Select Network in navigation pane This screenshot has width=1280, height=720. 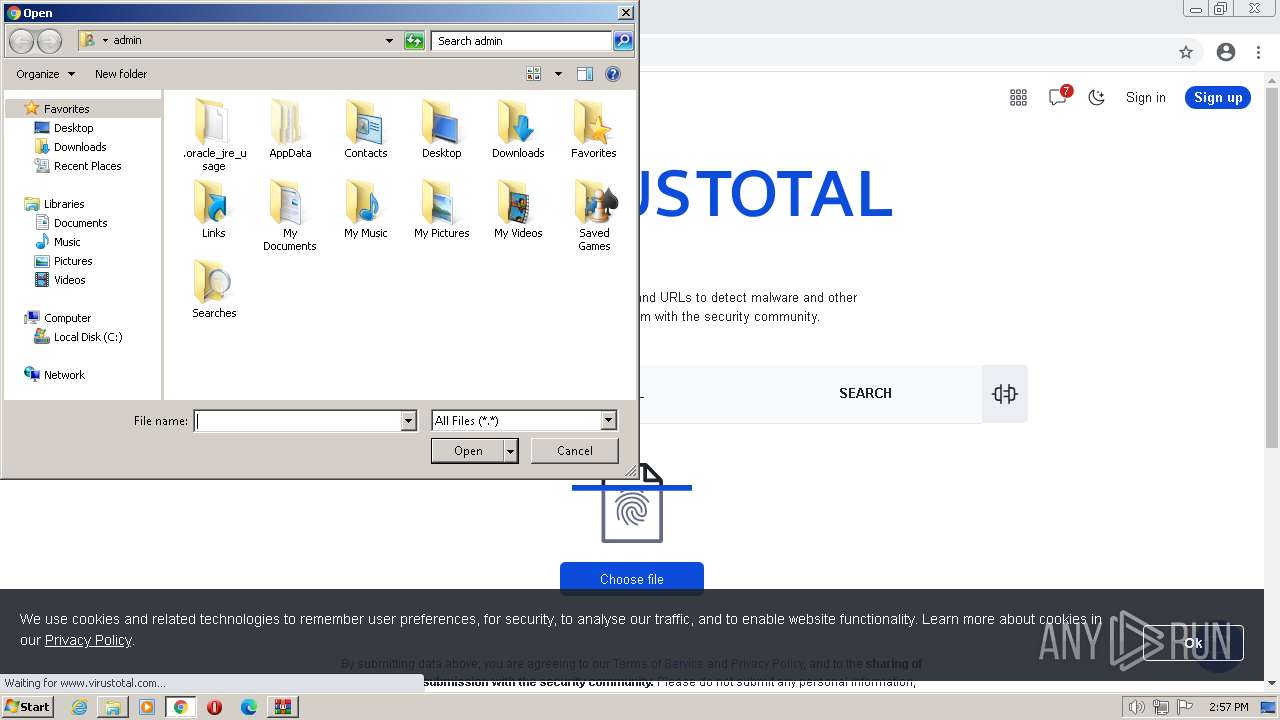pyautogui.click(x=64, y=375)
